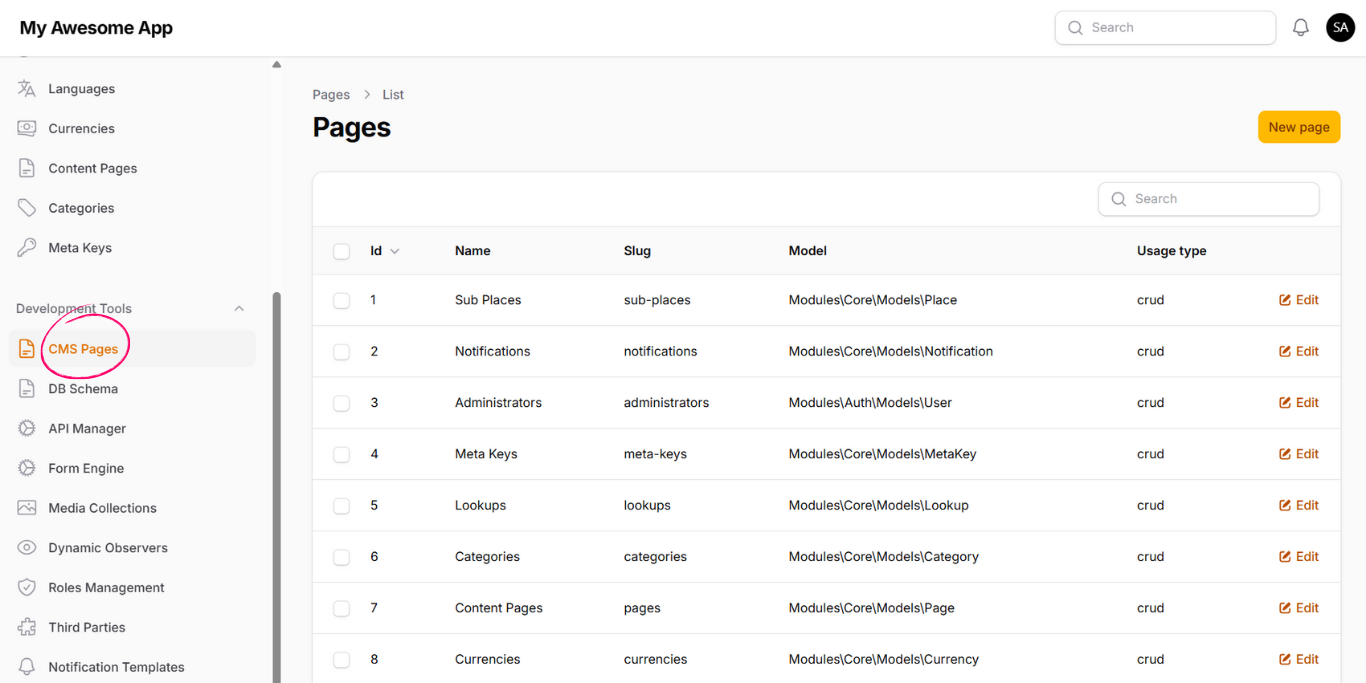Click the notifications bell icon

pos(1300,28)
